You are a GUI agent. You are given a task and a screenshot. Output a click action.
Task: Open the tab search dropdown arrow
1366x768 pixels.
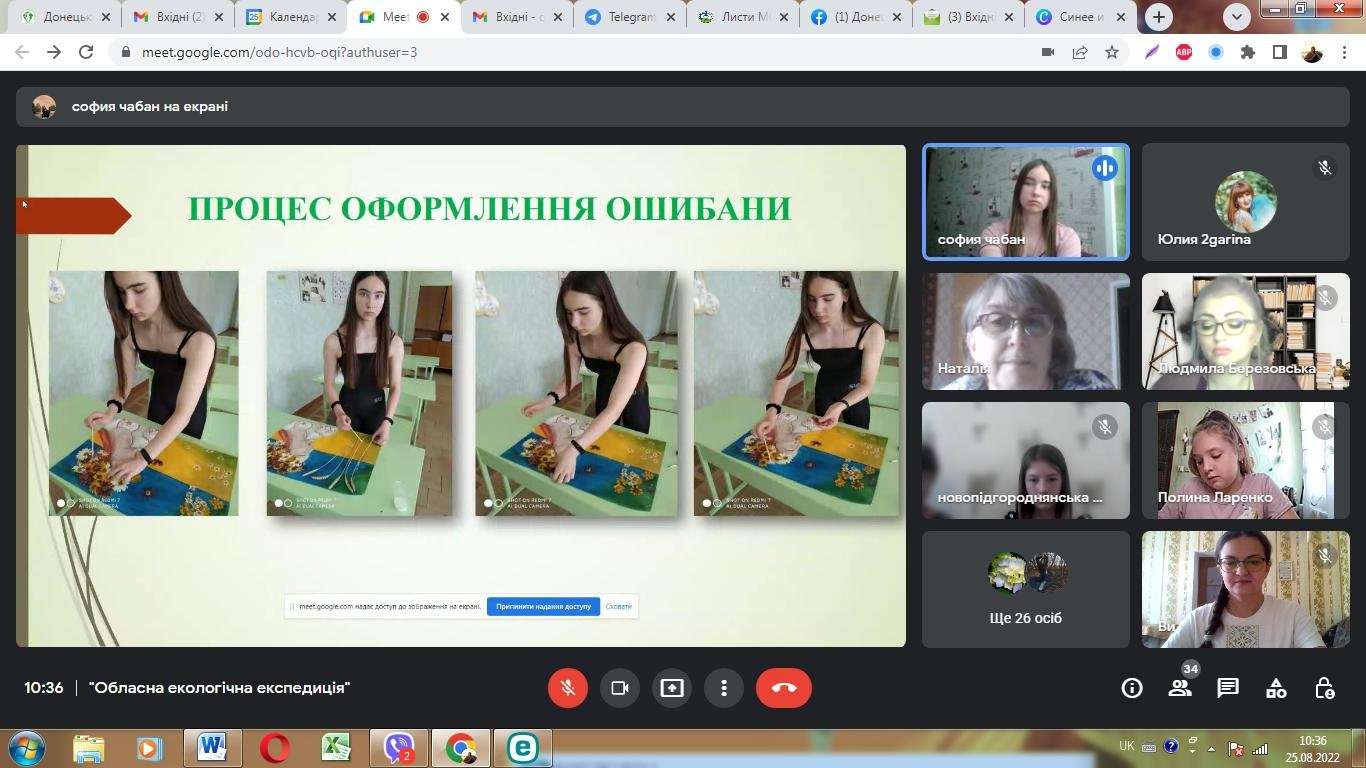[x=1238, y=17]
